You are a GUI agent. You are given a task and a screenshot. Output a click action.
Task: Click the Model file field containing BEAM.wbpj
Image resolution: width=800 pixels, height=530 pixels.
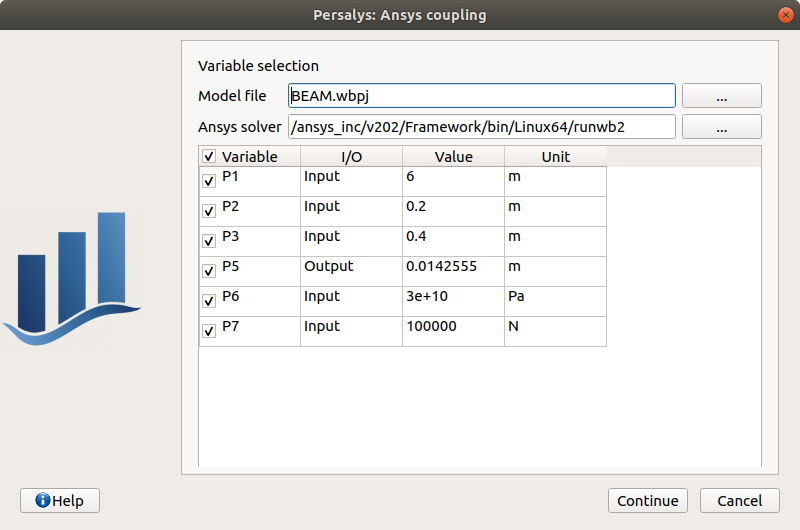pyautogui.click(x=480, y=96)
